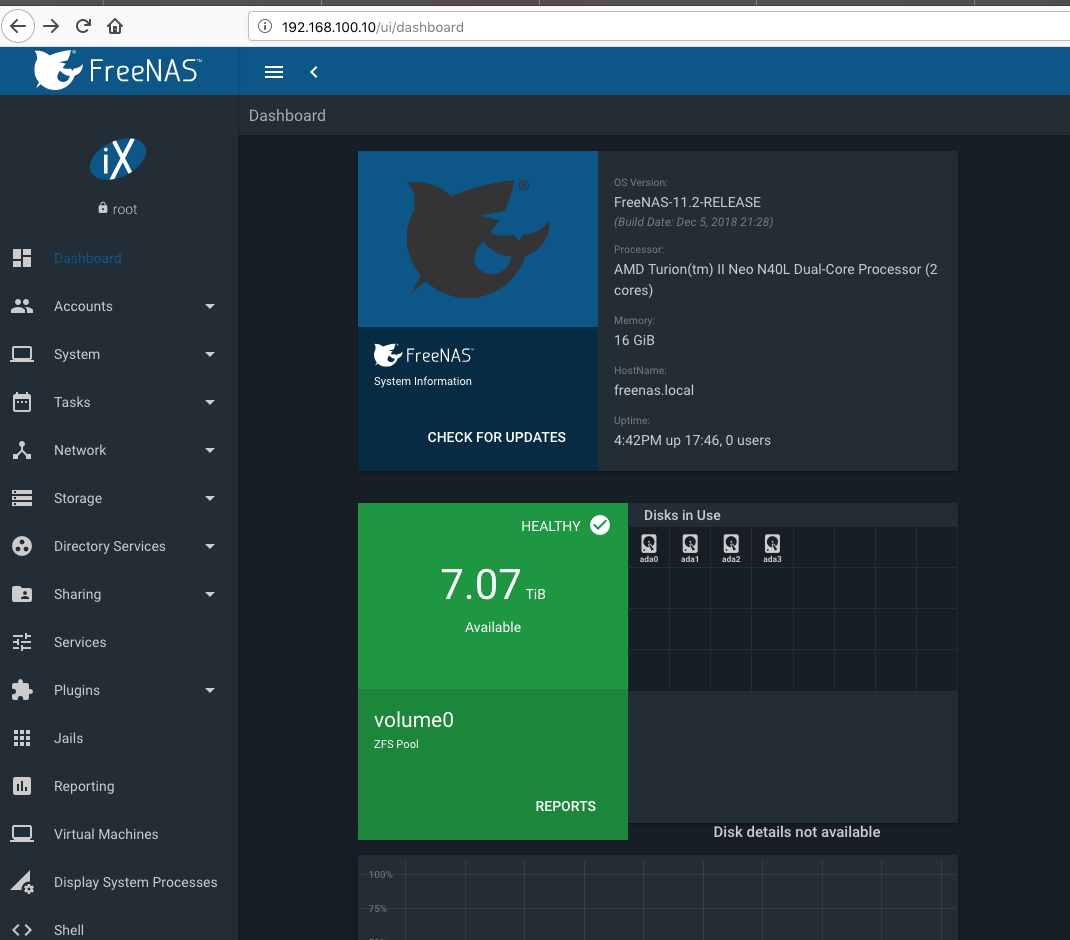
Task: Click the 7.07 TiB available value
Action: pos(493,586)
